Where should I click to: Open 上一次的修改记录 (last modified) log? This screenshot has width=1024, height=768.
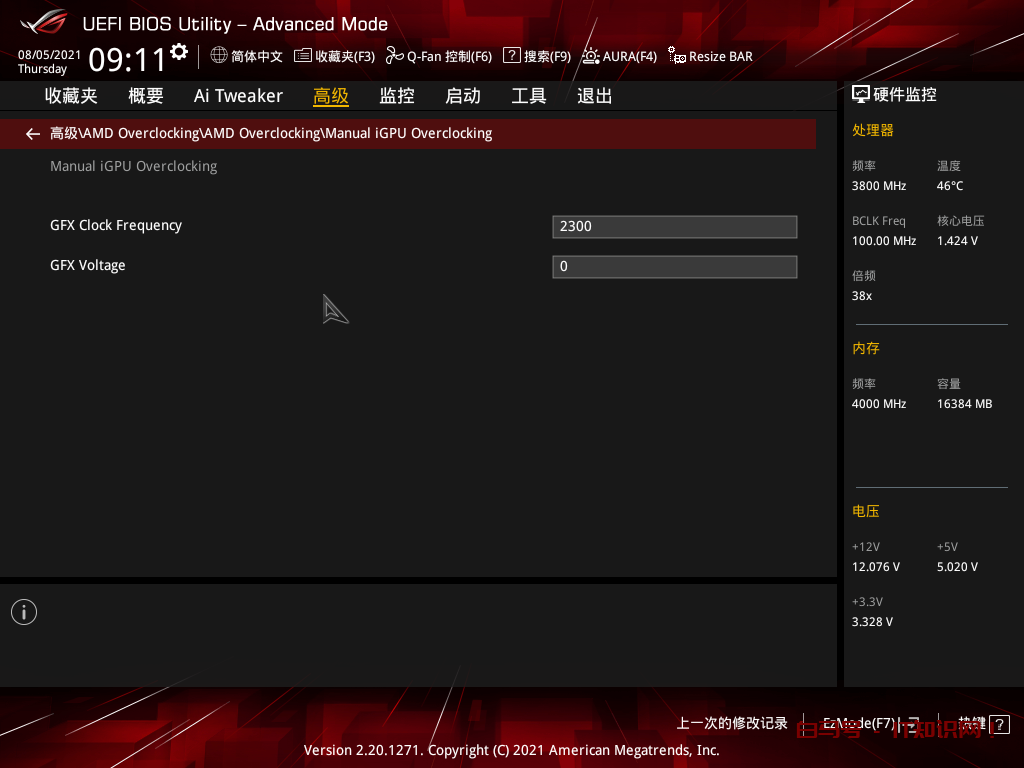pyautogui.click(x=732, y=724)
